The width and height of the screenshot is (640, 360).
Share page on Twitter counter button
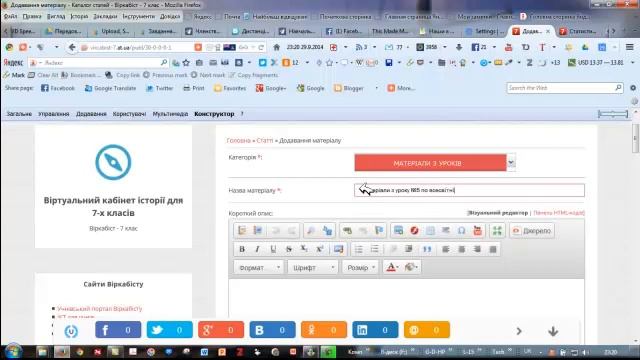[169, 330]
